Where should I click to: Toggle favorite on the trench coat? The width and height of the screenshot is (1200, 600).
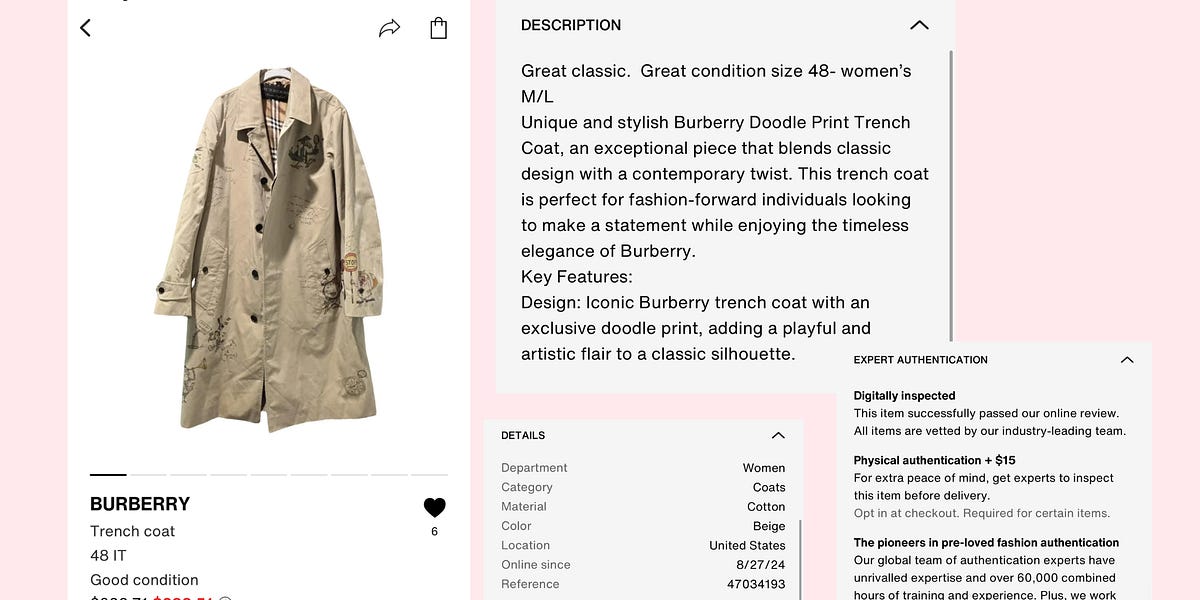pyautogui.click(x=434, y=506)
